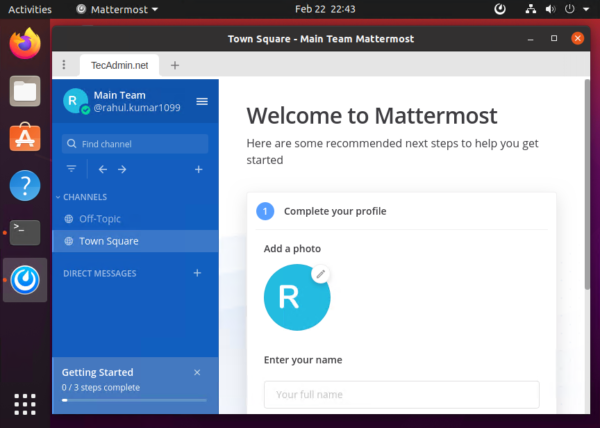The height and width of the screenshot is (428, 600).
Task: Go back using the left history arrow
Action: click(x=103, y=169)
